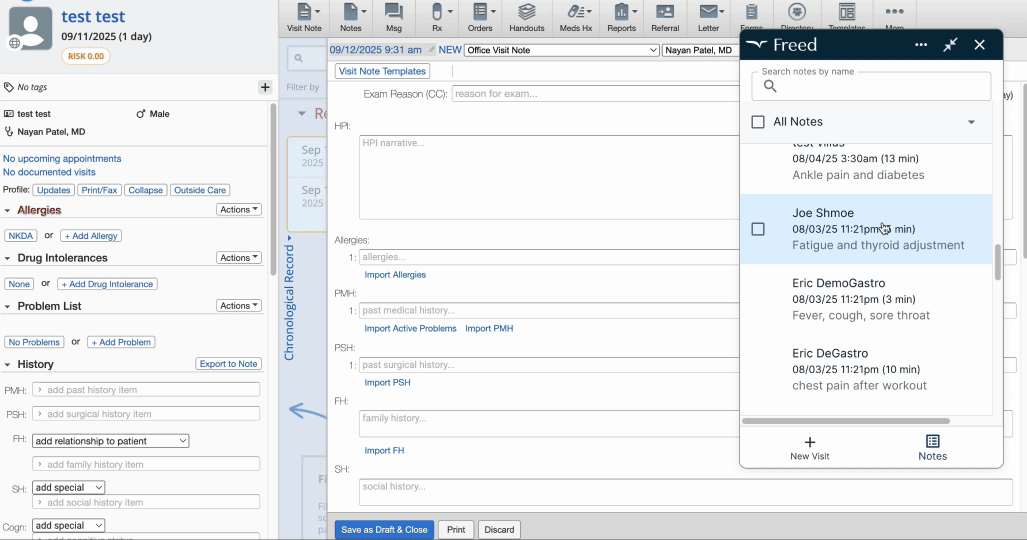
Task: Click the Visit Note Templates button
Action: click(x=383, y=71)
